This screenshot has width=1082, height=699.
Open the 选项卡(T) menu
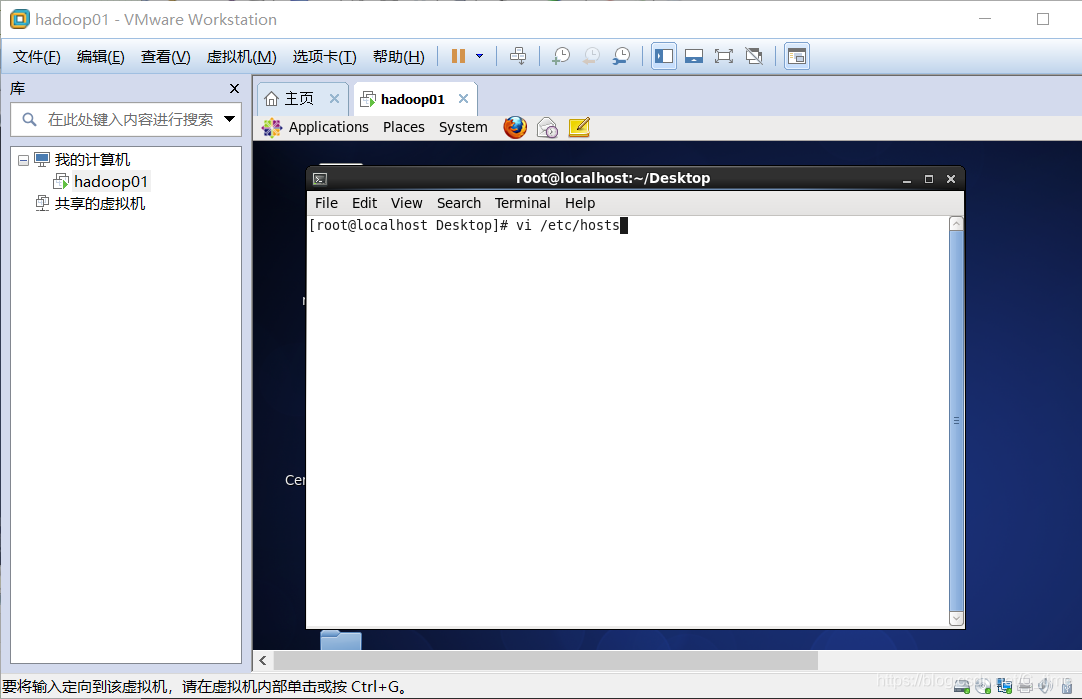tap(324, 57)
